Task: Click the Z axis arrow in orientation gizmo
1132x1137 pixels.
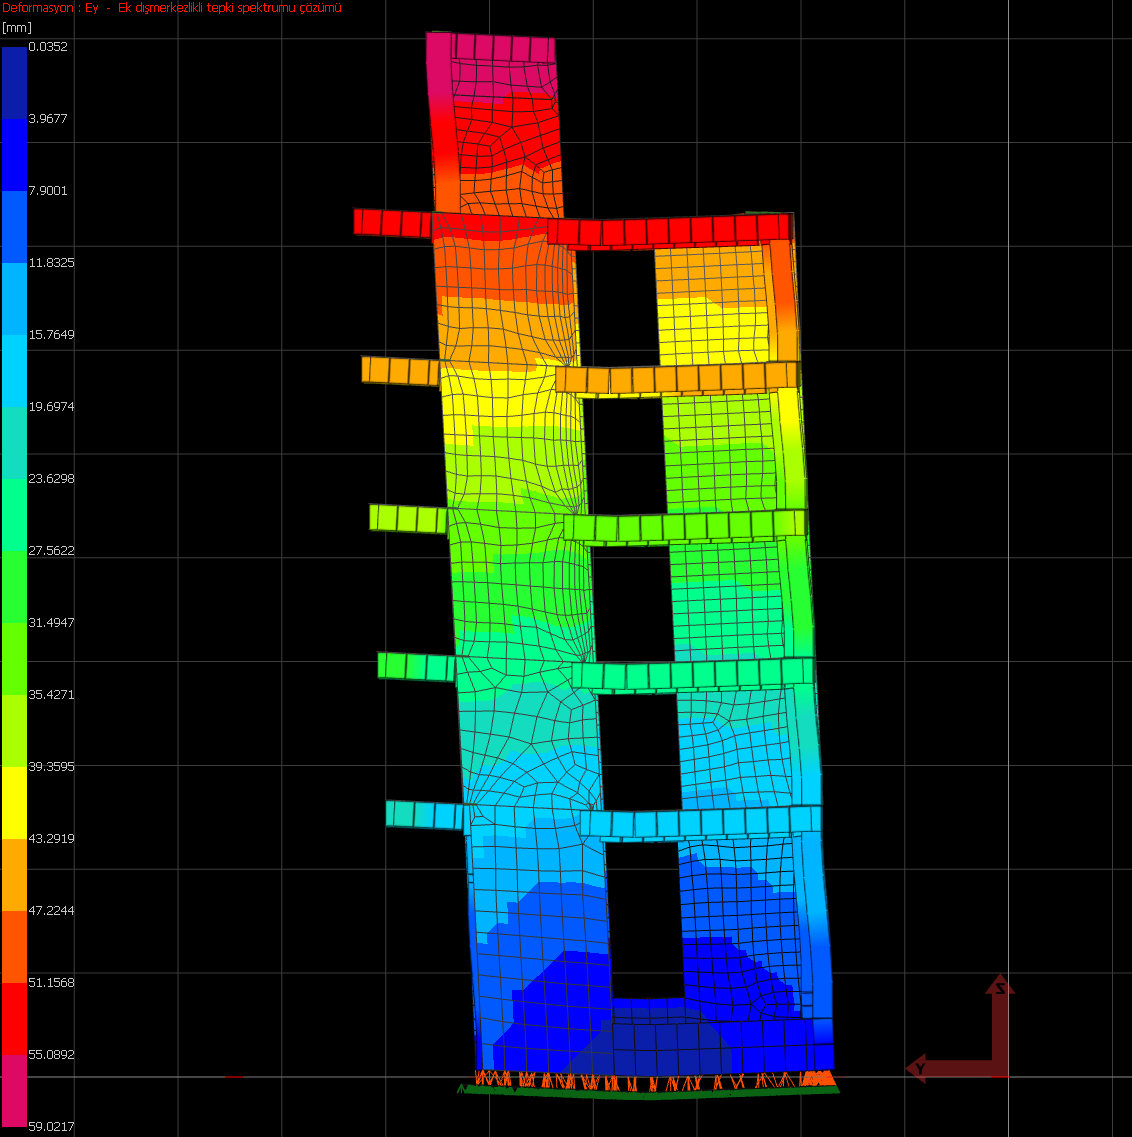Action: (x=998, y=990)
